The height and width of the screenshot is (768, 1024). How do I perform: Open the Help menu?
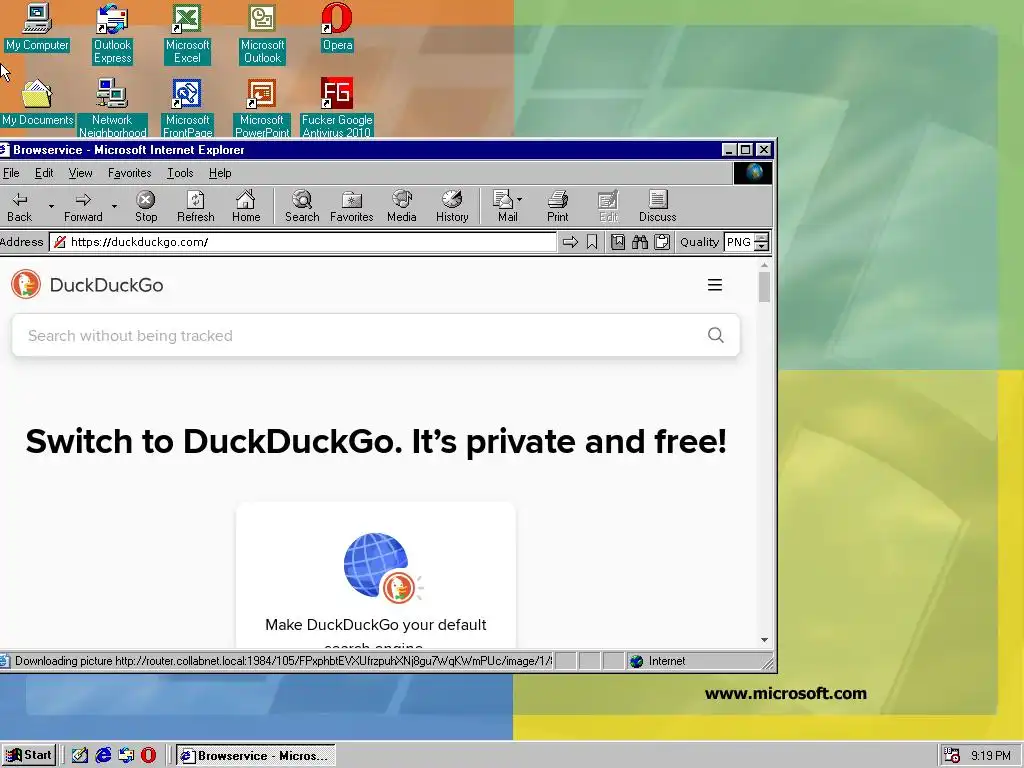click(x=220, y=173)
